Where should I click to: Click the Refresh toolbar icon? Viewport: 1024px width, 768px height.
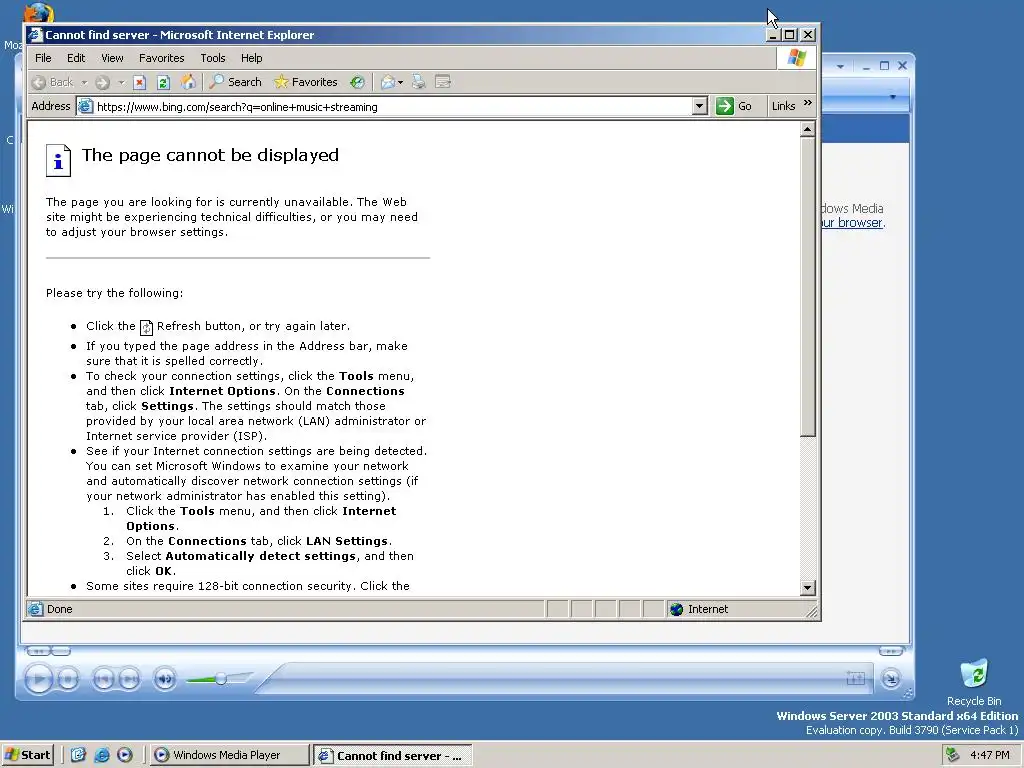click(x=163, y=82)
